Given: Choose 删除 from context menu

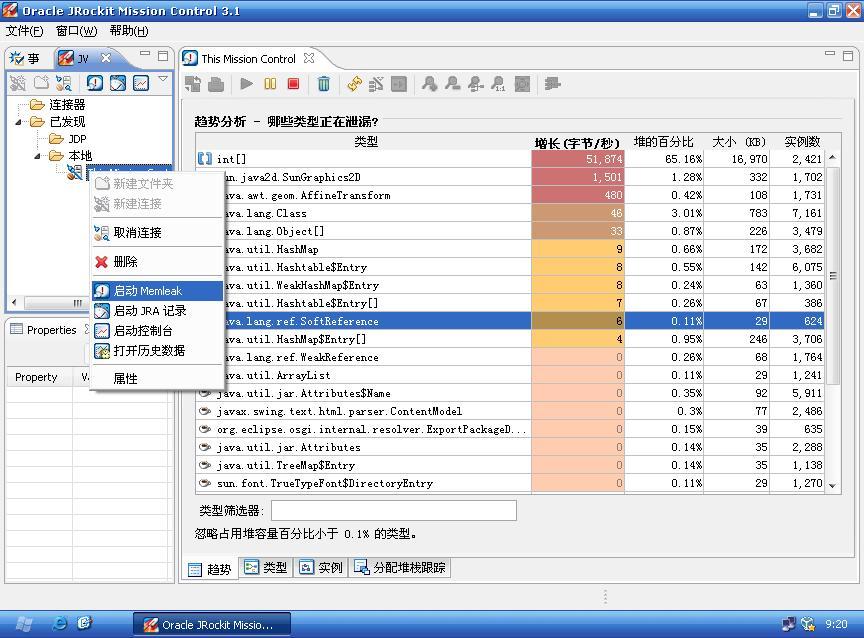Looking at the screenshot, I should [x=157, y=262].
